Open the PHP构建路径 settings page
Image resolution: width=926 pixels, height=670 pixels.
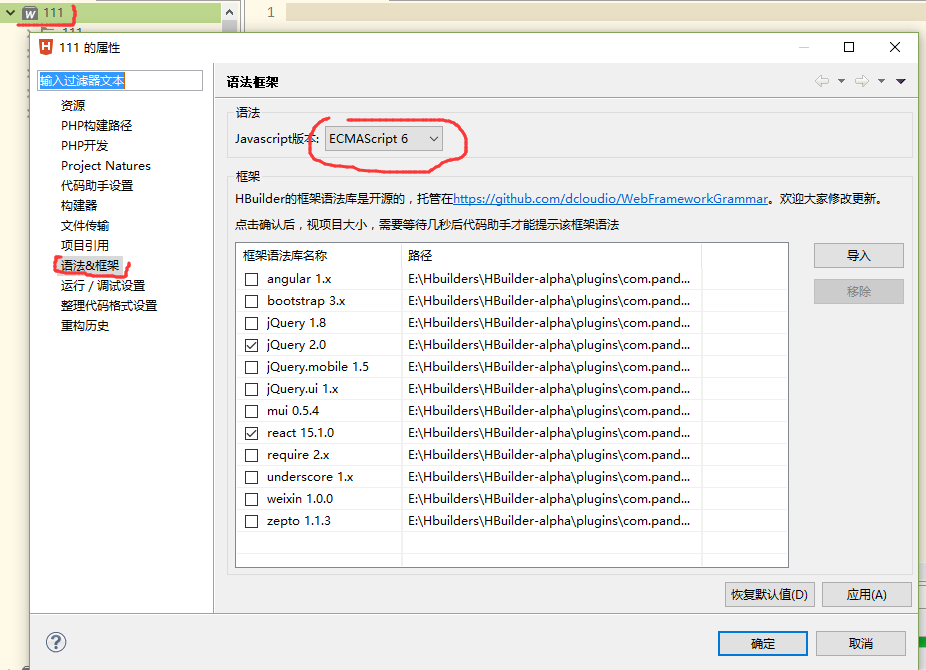point(96,125)
